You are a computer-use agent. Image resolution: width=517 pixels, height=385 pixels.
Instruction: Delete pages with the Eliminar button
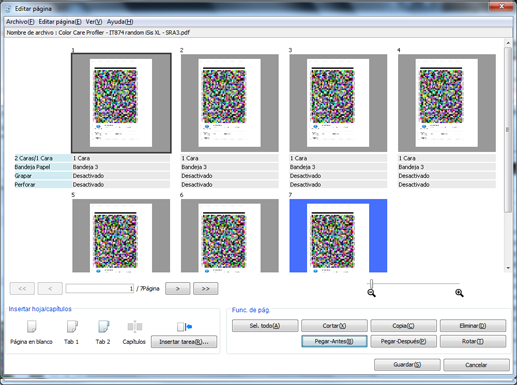(473, 326)
